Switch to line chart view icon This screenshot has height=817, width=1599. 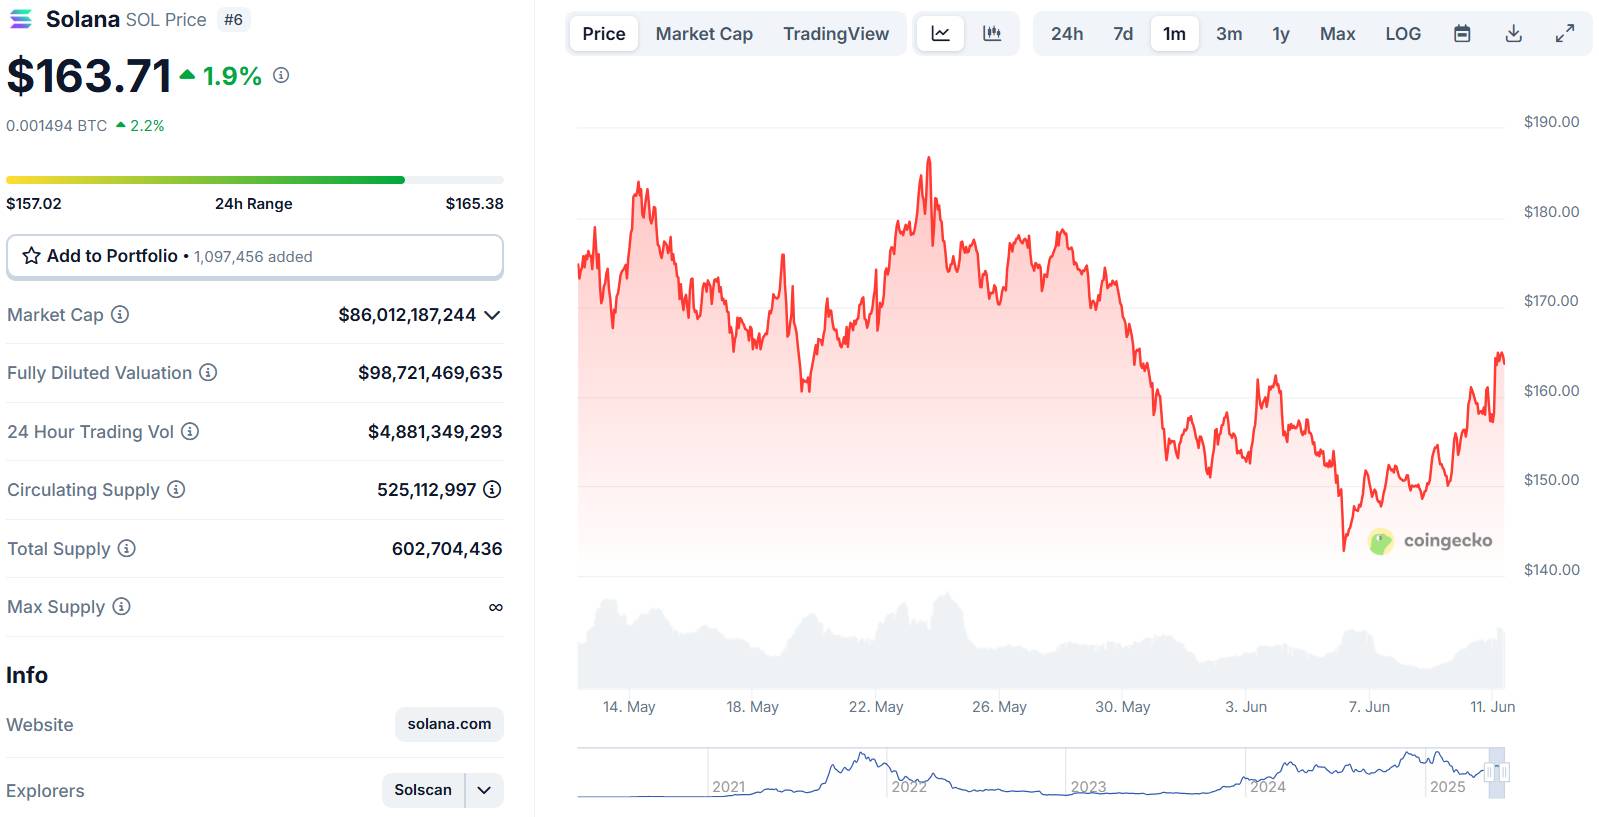(x=940, y=34)
